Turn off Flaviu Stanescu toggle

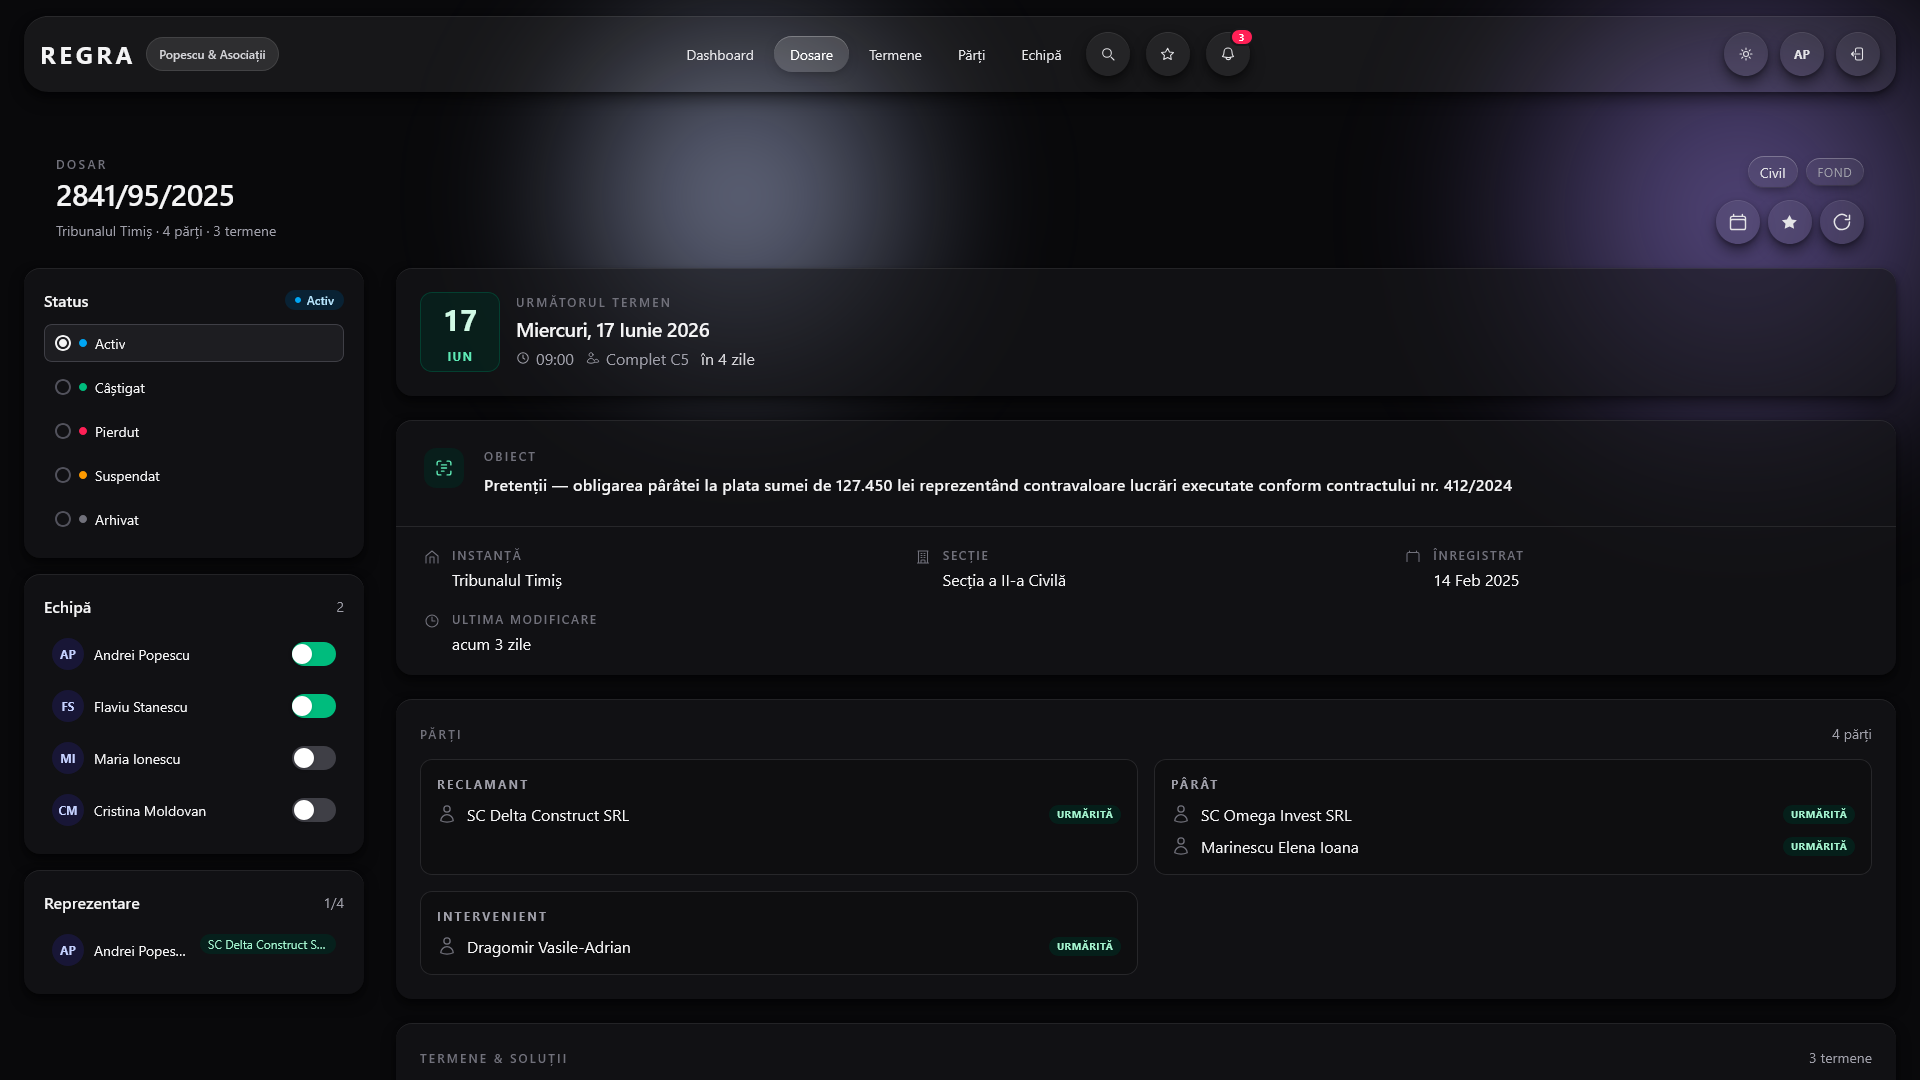coord(314,706)
